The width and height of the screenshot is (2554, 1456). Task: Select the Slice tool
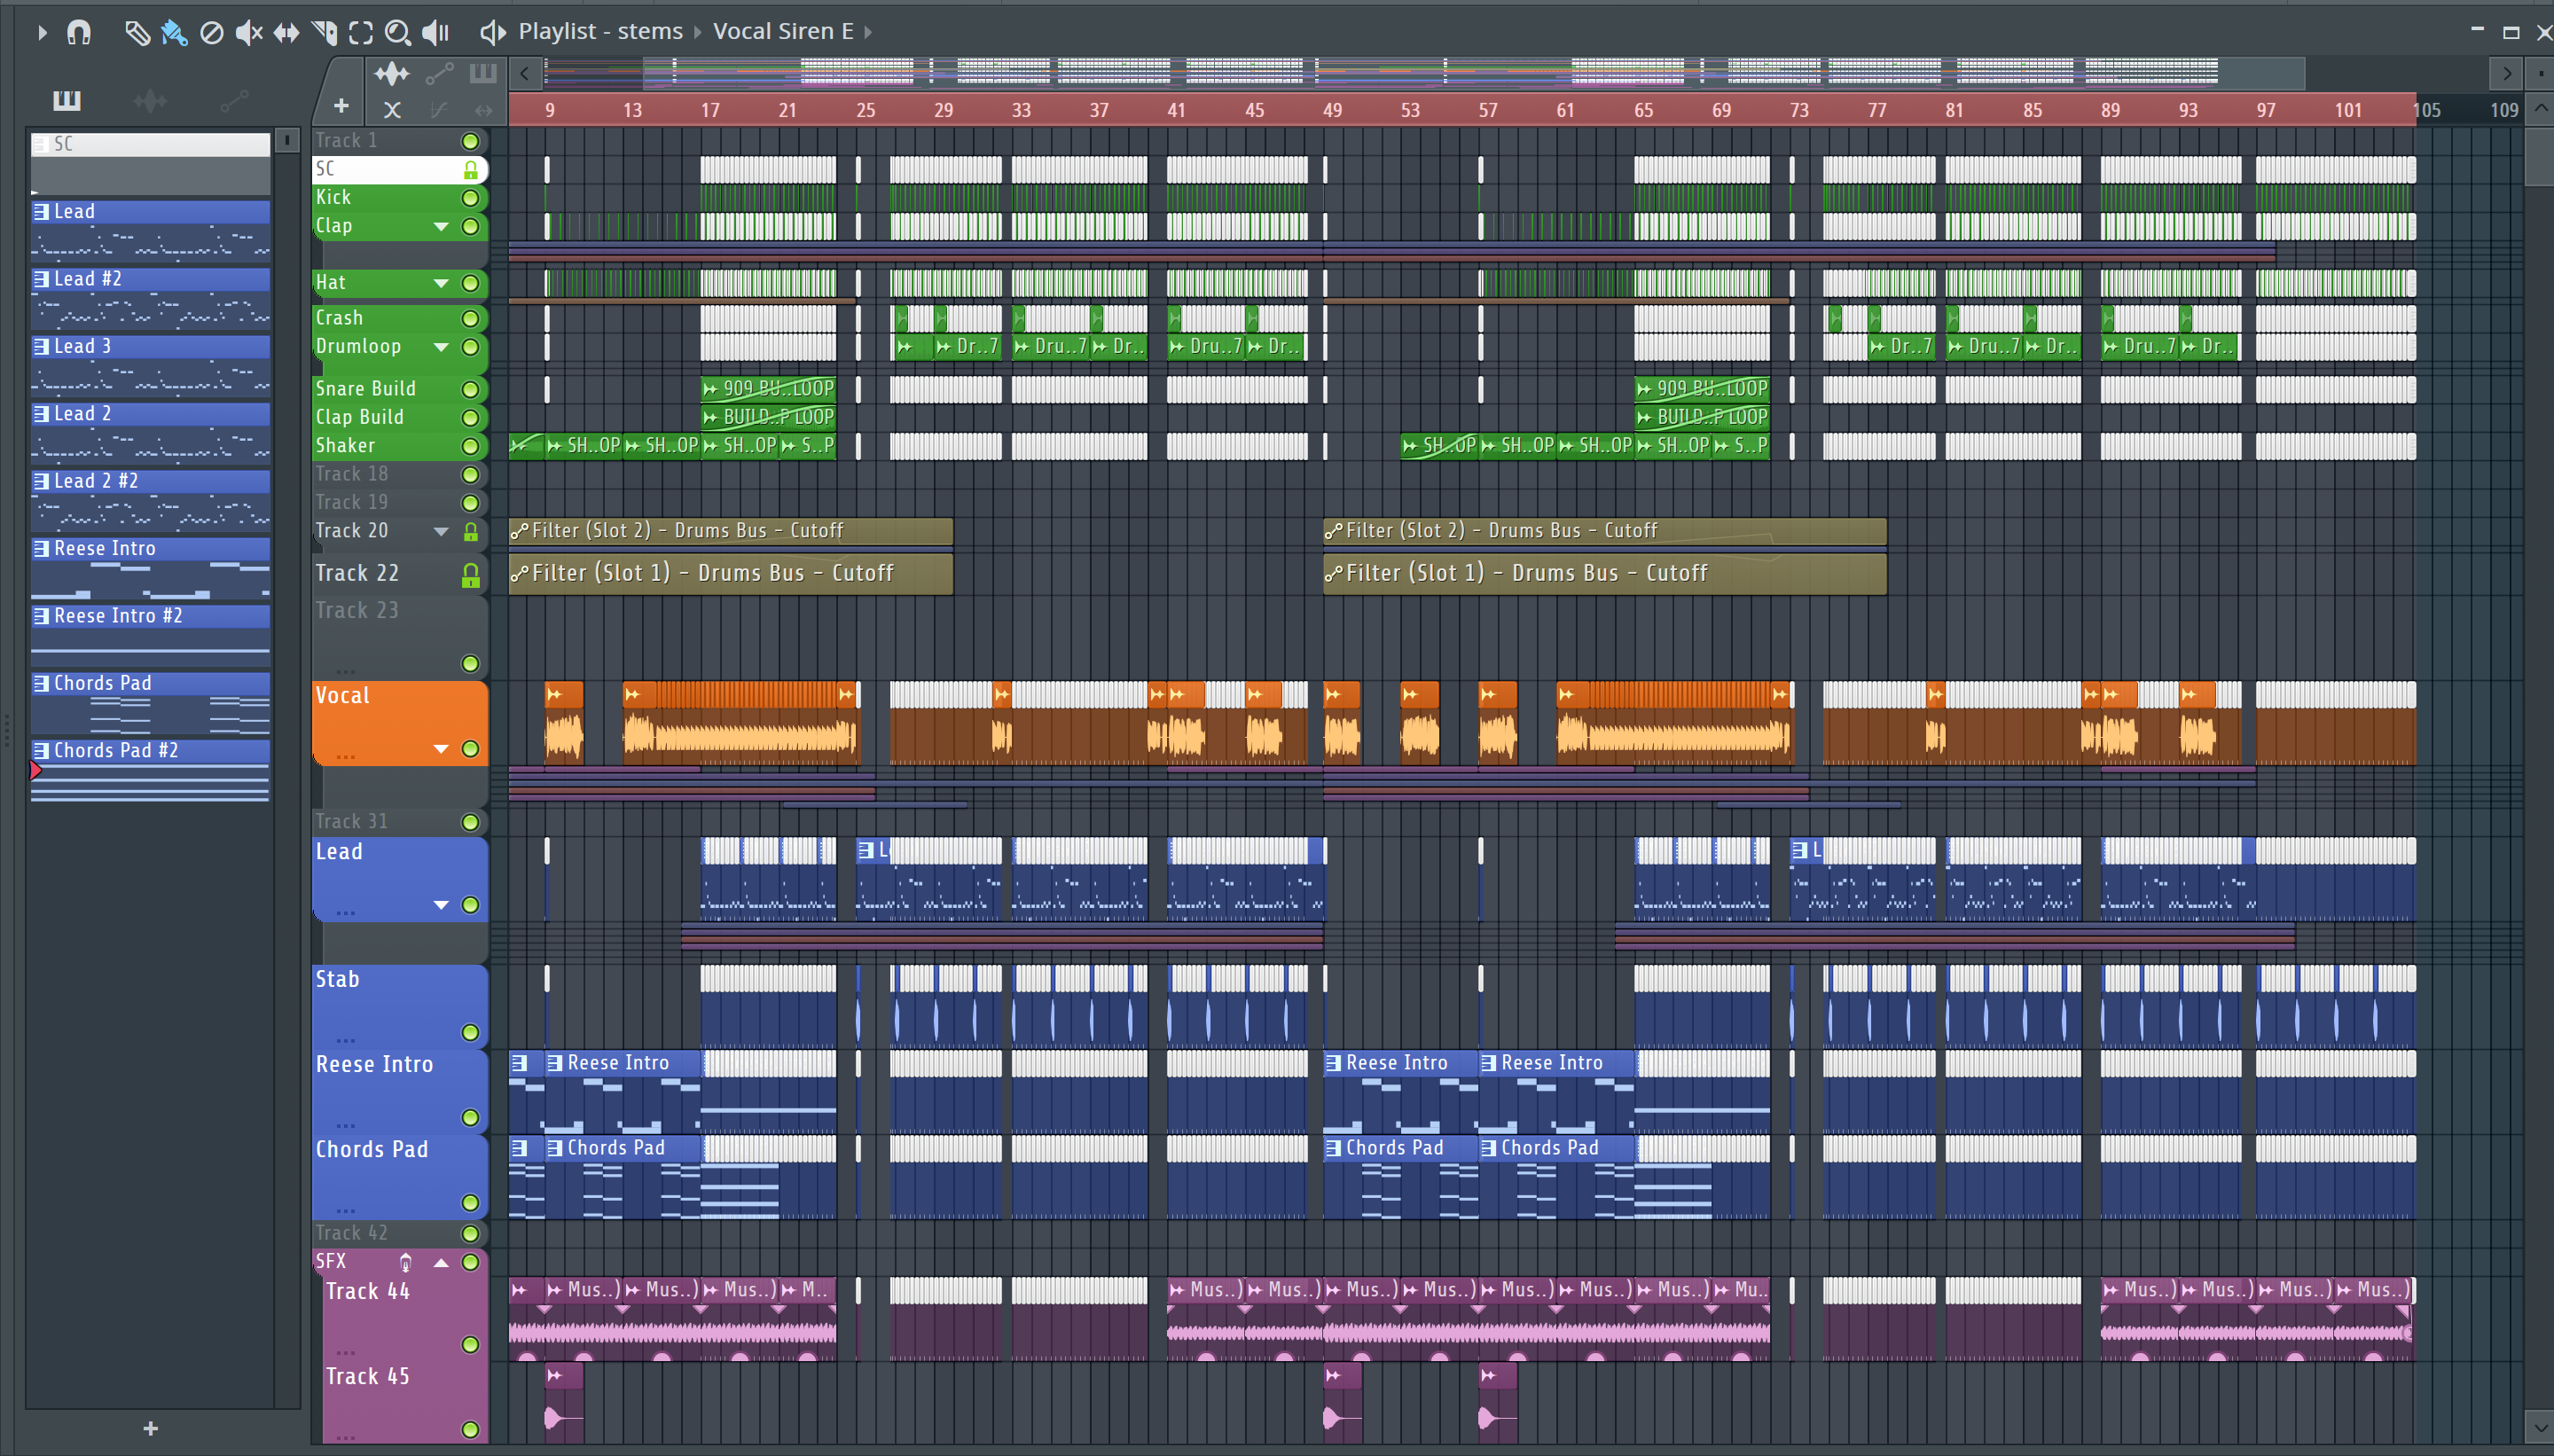[324, 33]
